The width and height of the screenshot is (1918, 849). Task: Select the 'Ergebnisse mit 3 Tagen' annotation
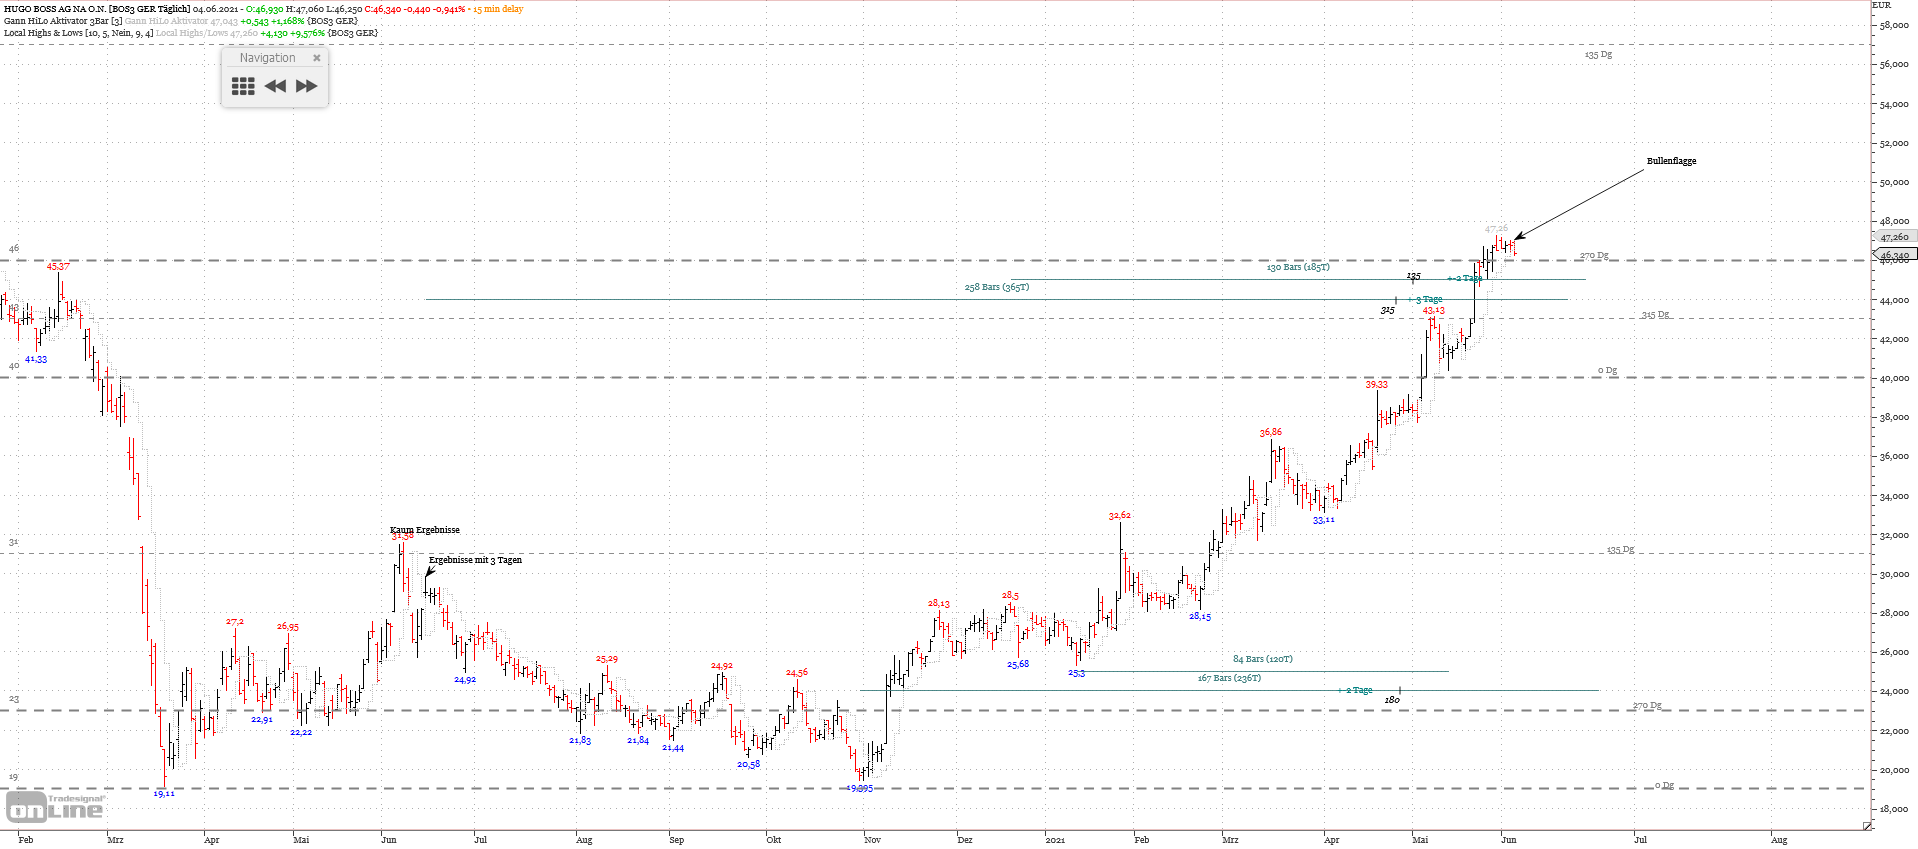[475, 560]
